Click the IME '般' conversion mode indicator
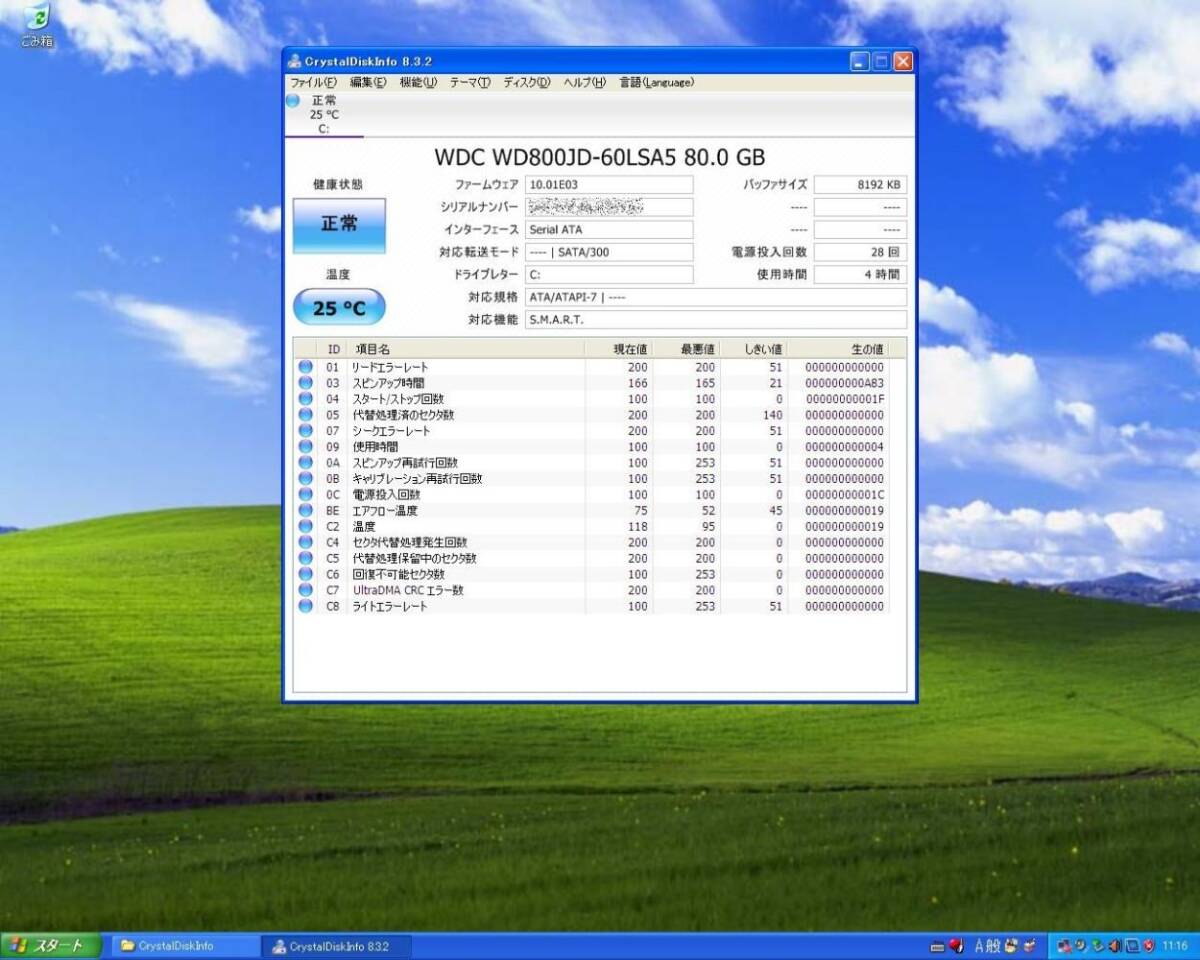This screenshot has width=1200, height=960. click(995, 945)
